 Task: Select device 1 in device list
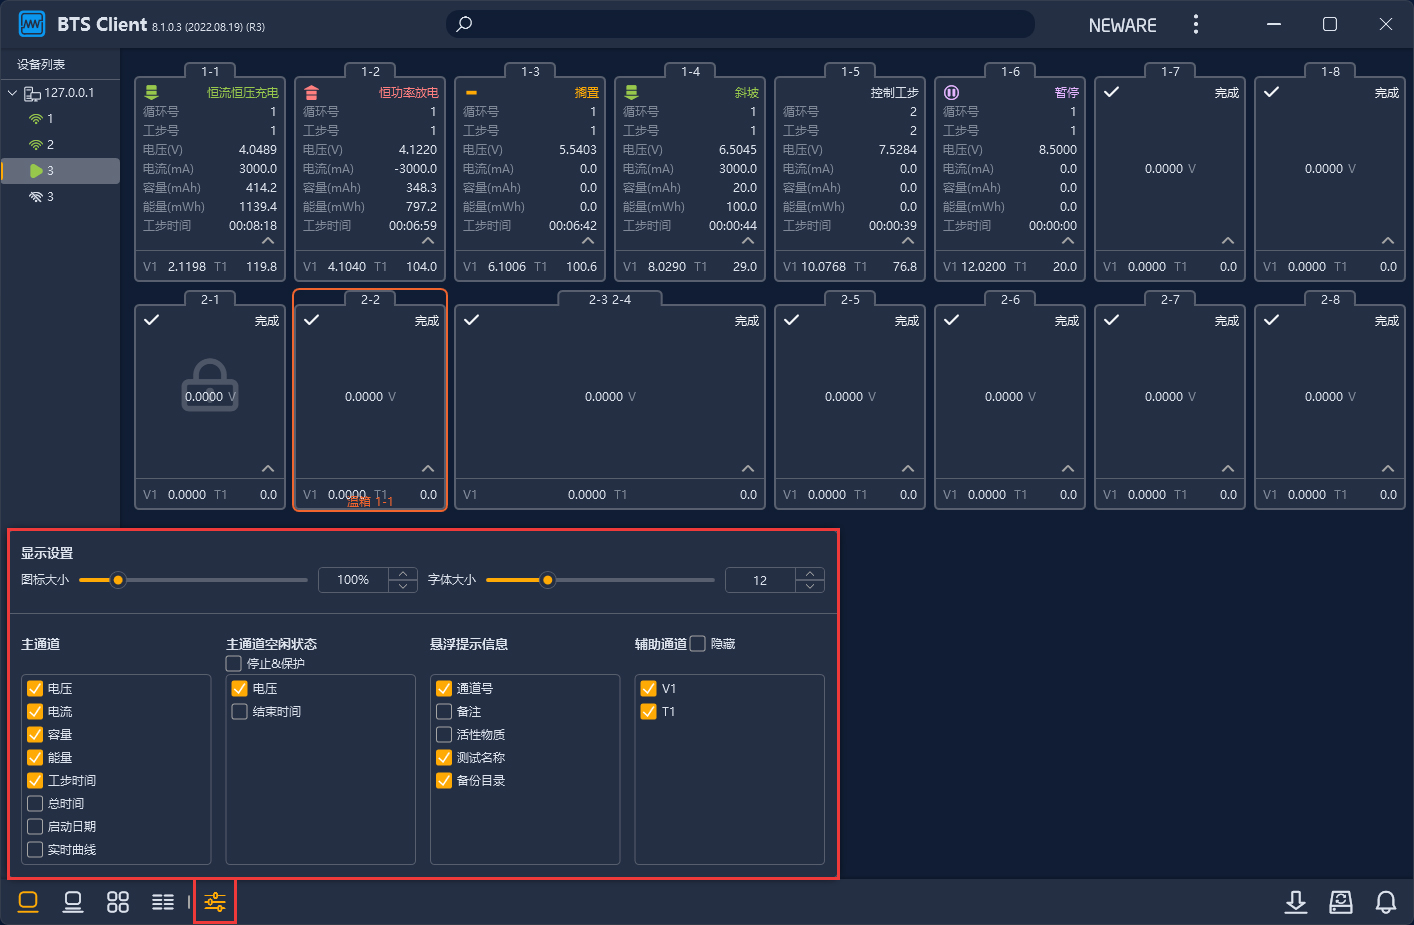pyautogui.click(x=49, y=119)
